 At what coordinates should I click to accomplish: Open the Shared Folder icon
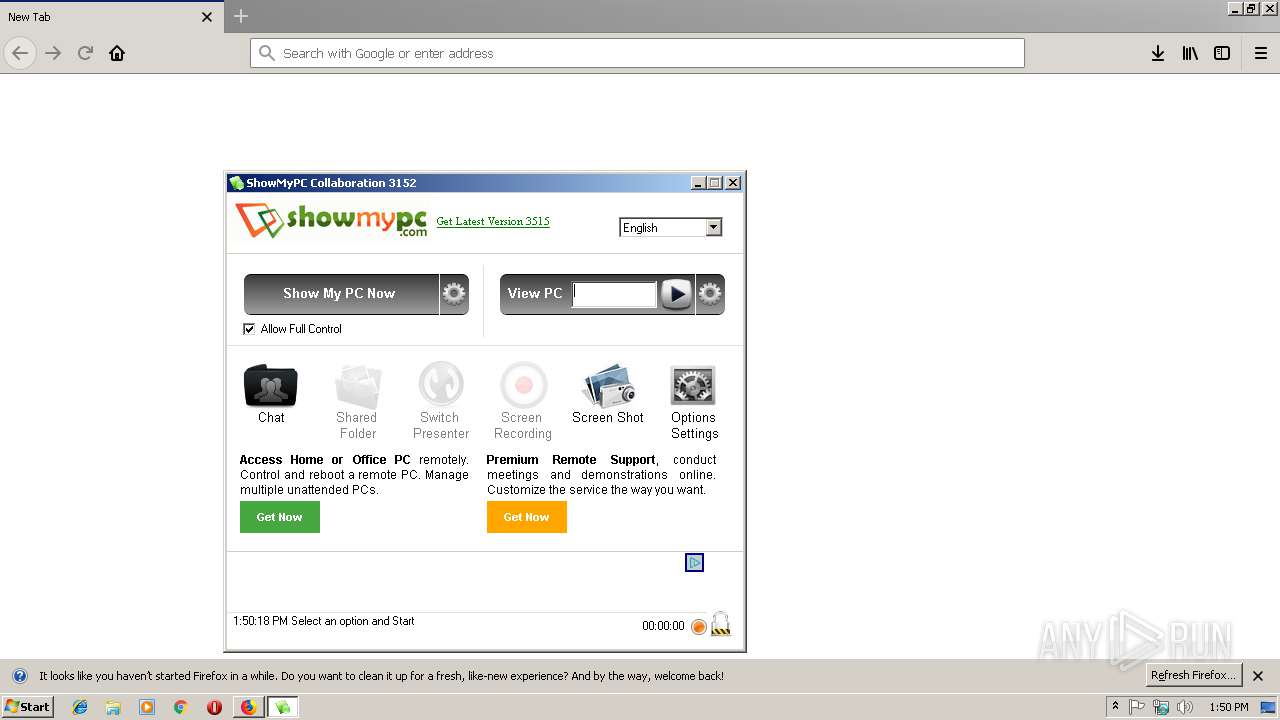357,386
